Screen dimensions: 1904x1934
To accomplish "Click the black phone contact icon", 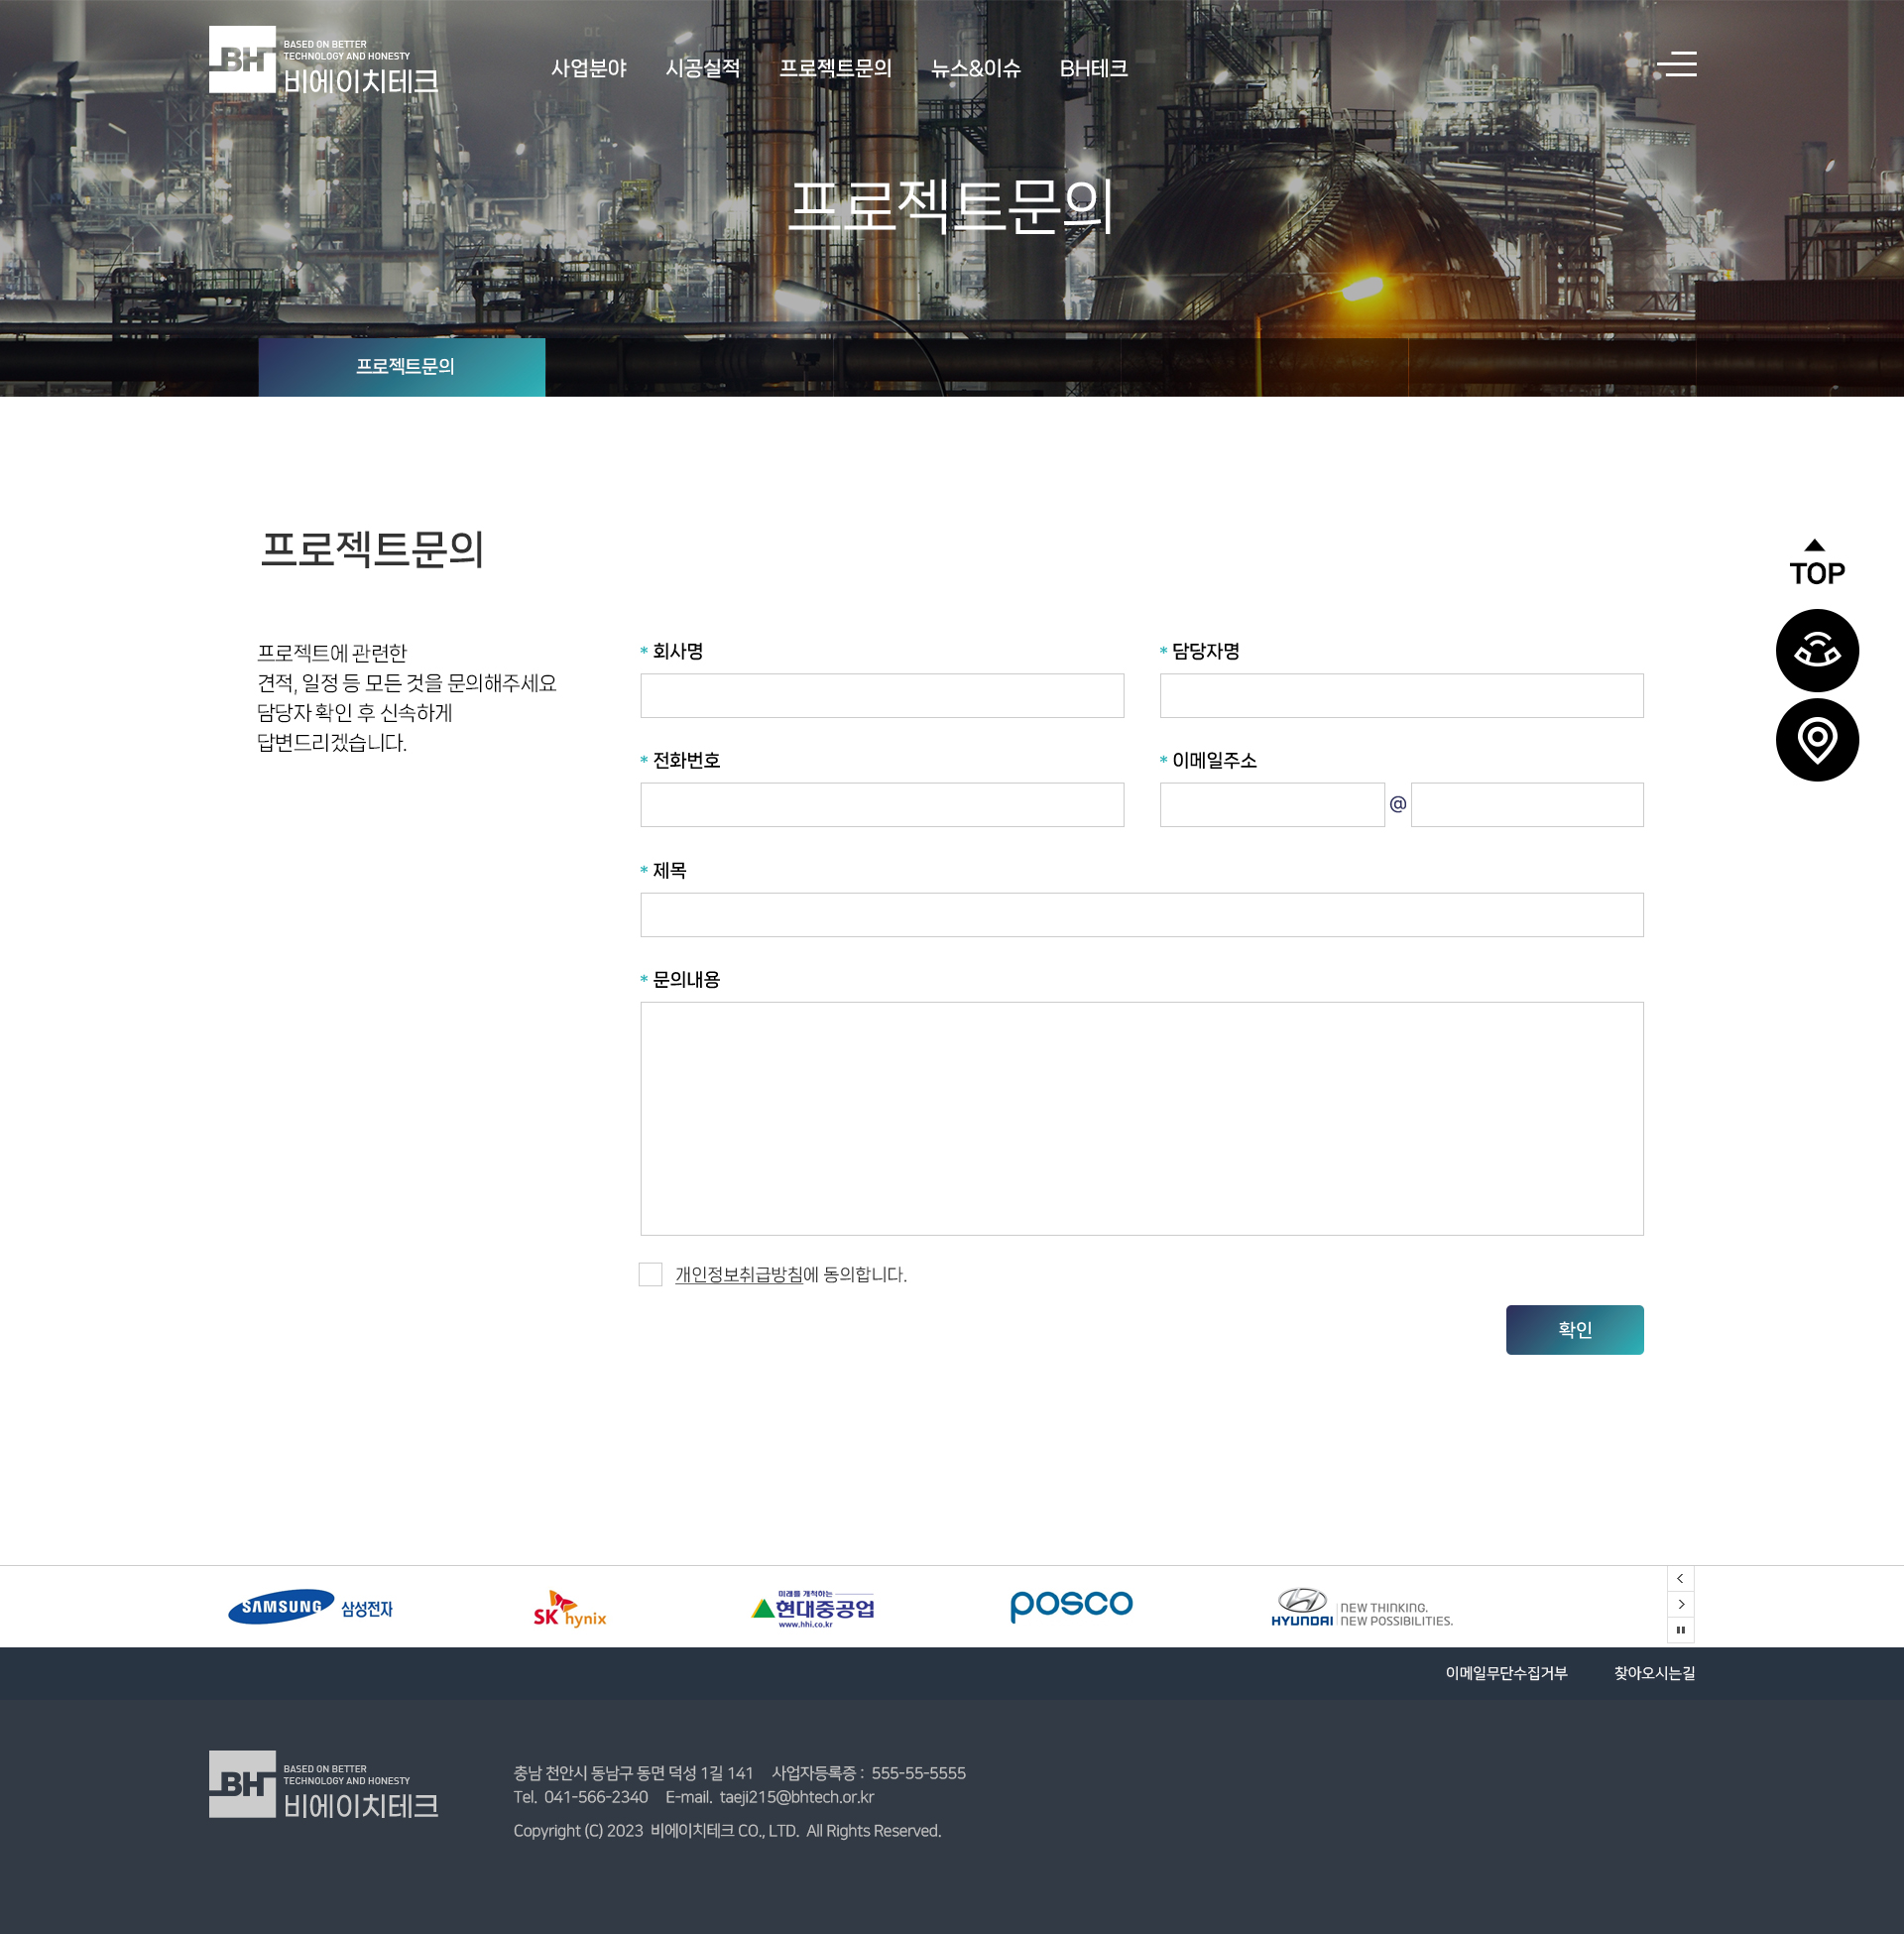I will click(1817, 651).
